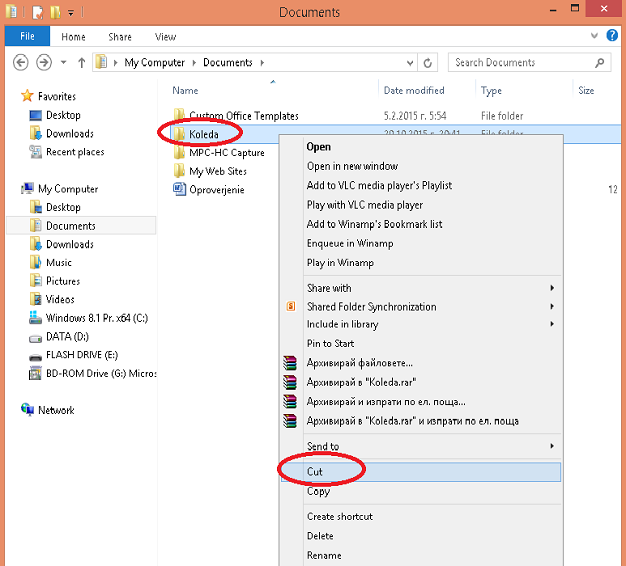
Task: Open Windows 8.1 Pr. x64 (C:) drive
Action: [x=95, y=318]
